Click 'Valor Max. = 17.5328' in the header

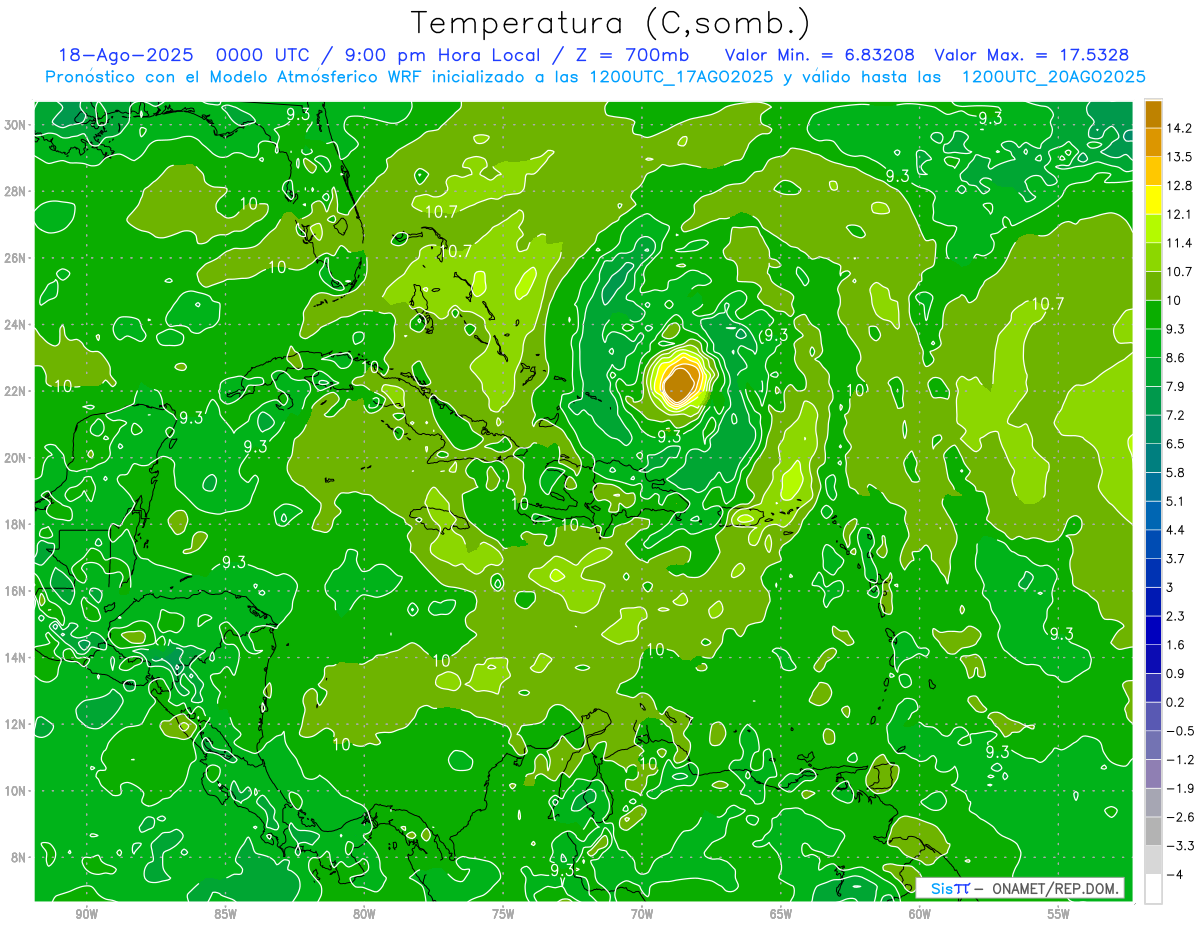[1032, 55]
